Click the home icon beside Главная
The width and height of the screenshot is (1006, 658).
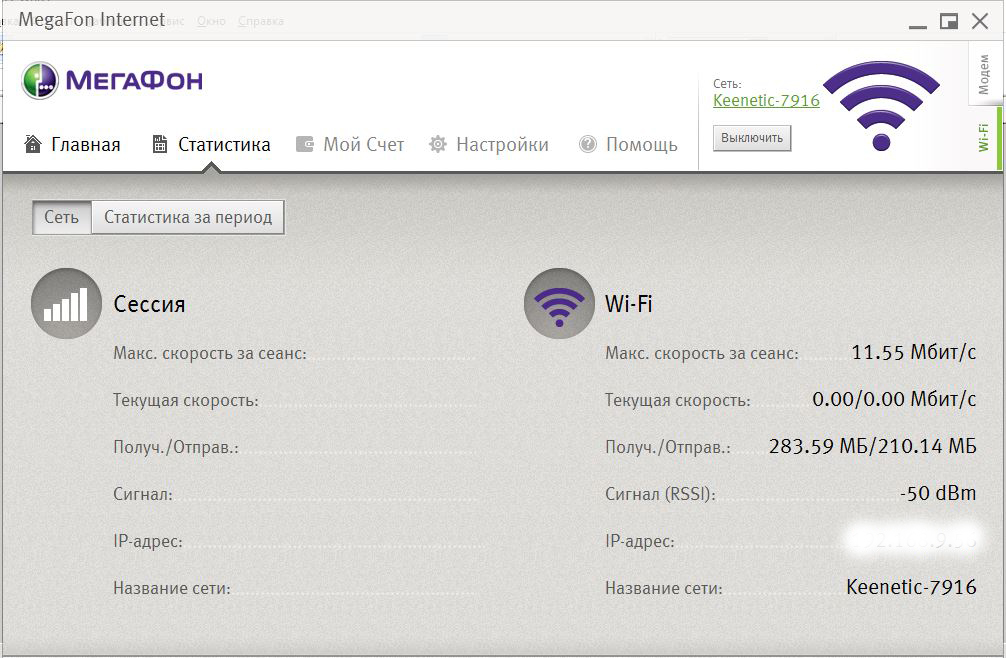coord(33,144)
